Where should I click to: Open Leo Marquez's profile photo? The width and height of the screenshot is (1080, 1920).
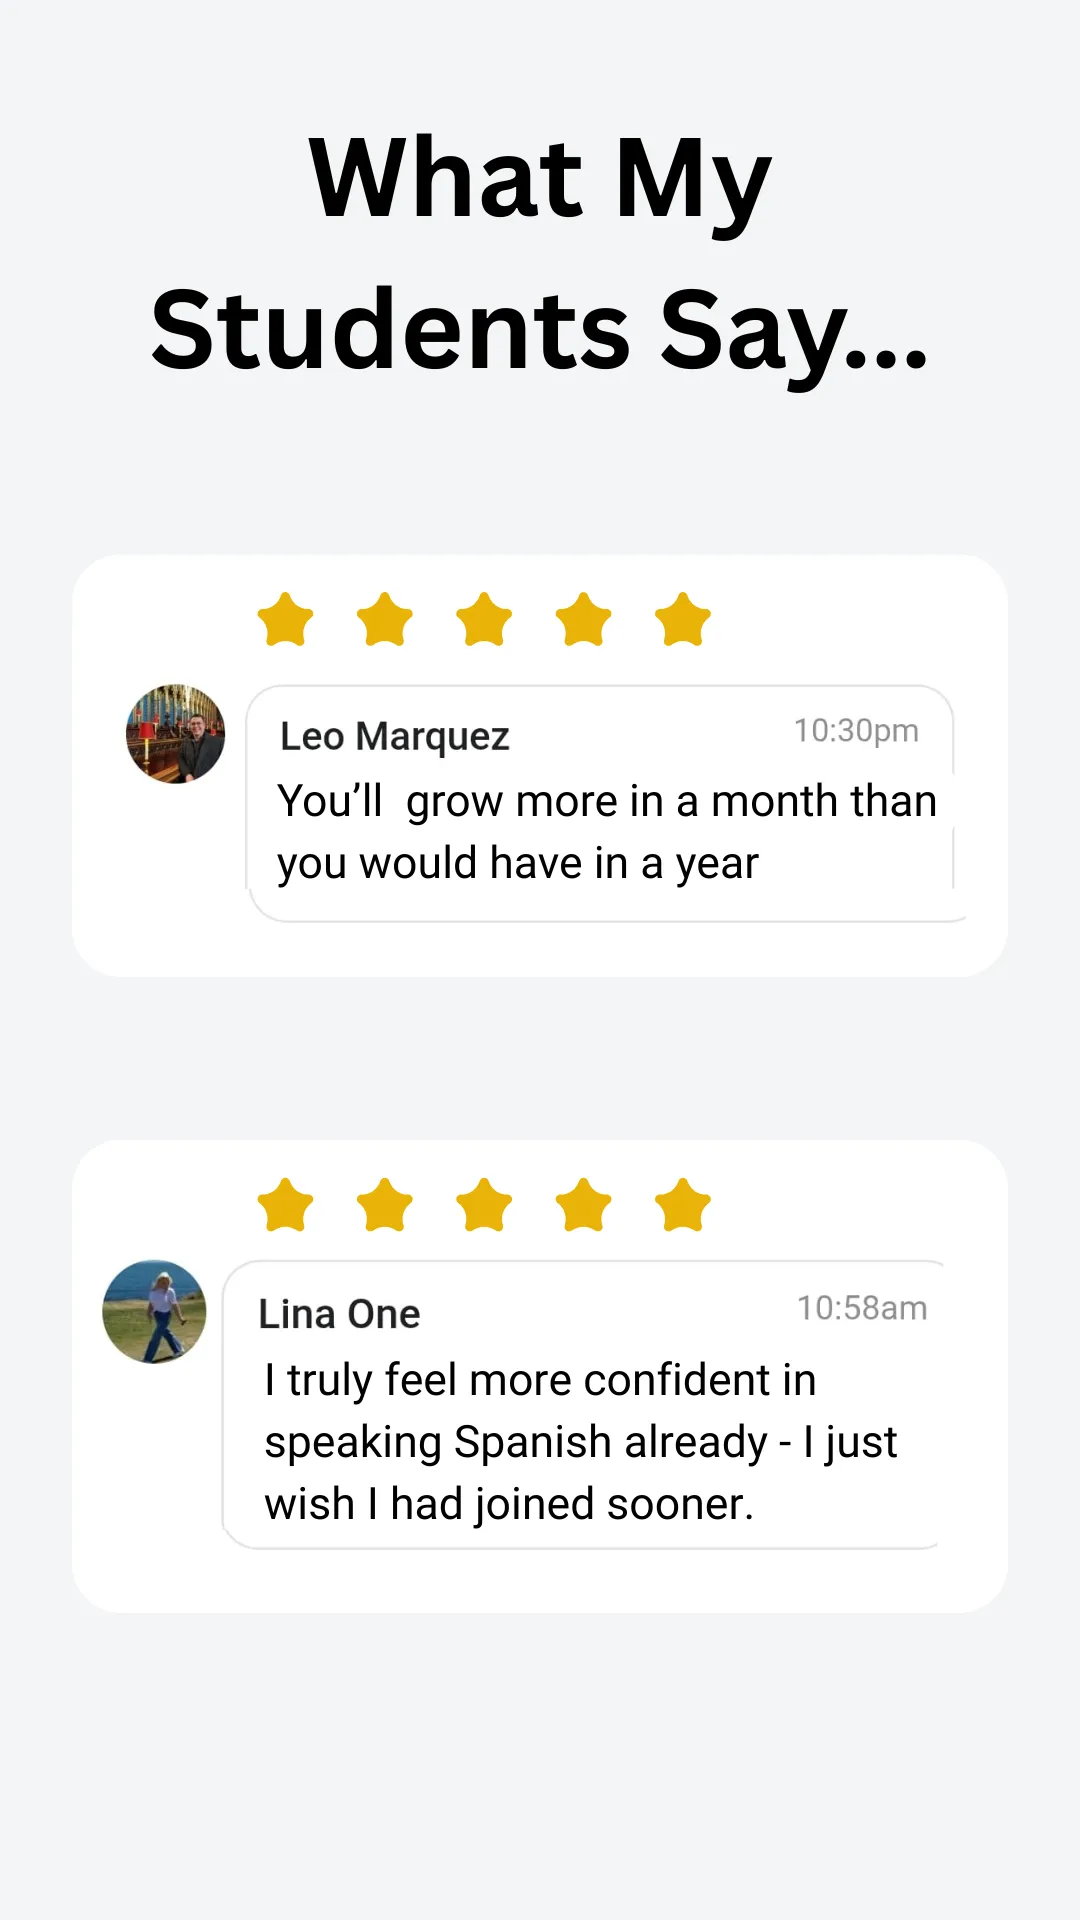[x=175, y=734]
